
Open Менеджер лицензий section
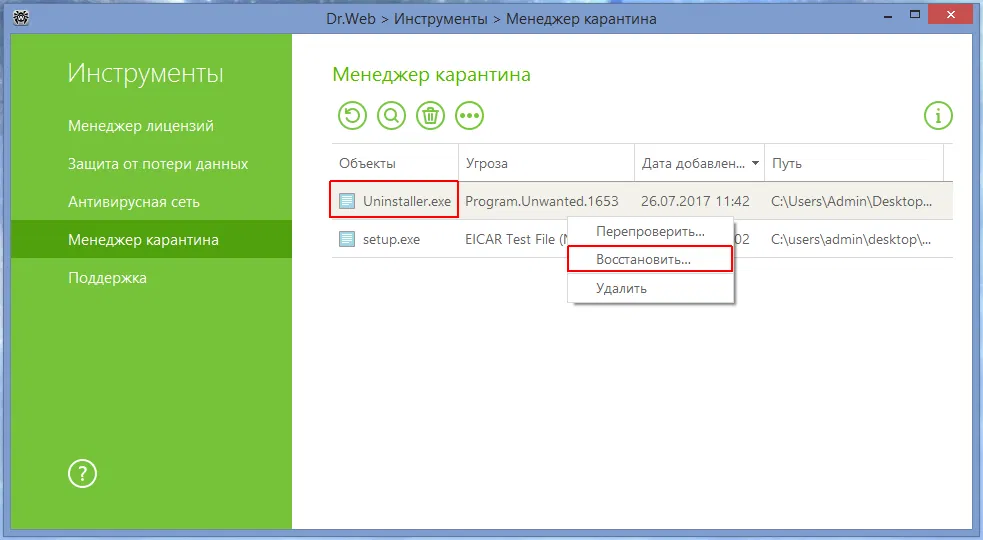(141, 126)
